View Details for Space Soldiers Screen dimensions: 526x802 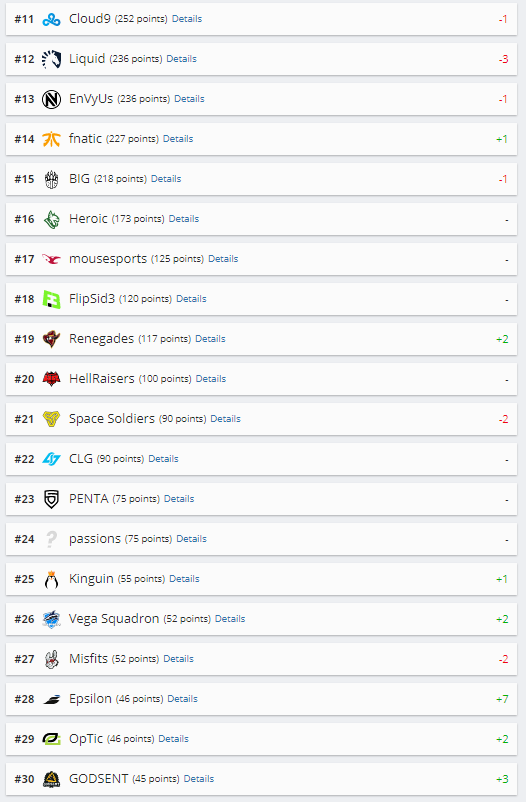click(226, 418)
